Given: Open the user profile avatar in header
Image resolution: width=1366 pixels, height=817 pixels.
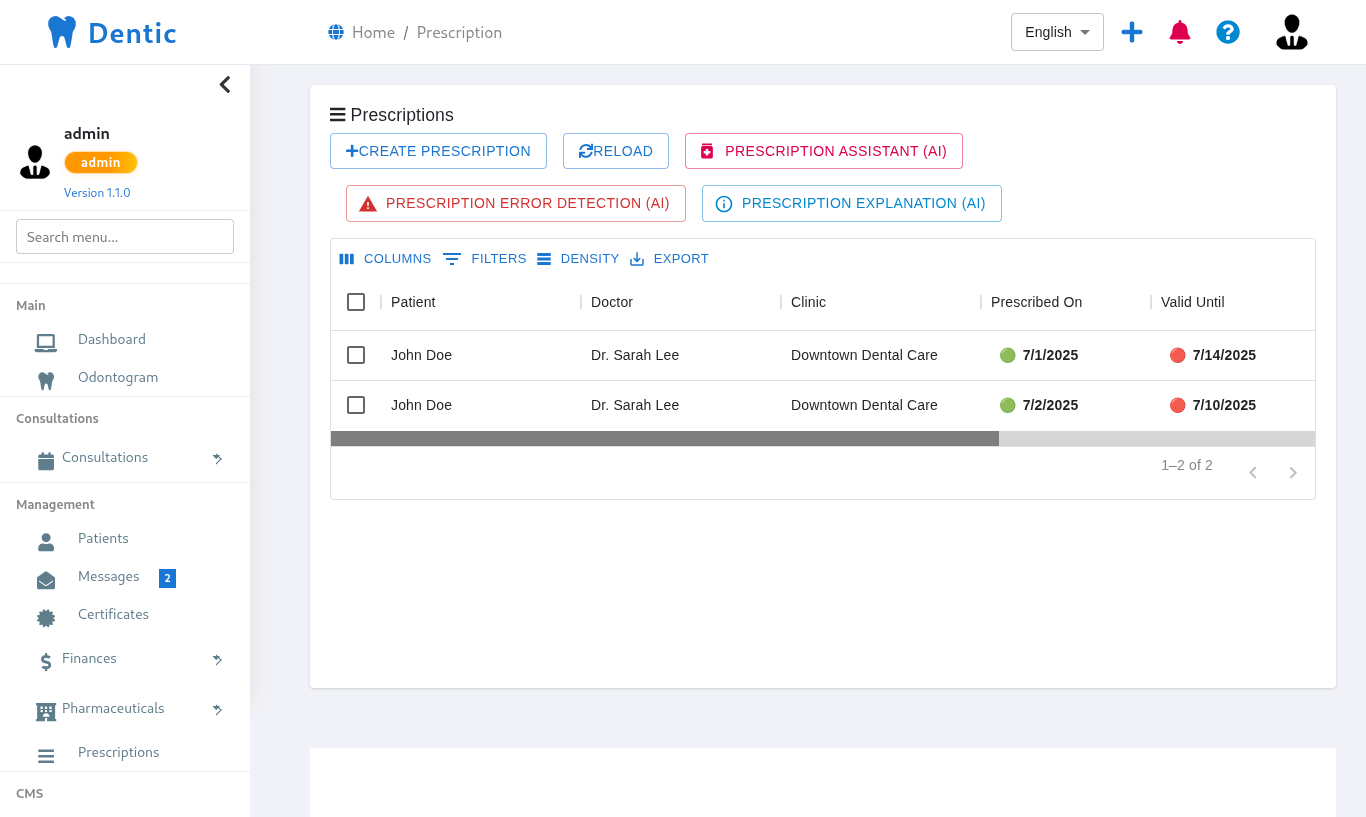Looking at the screenshot, I should 1291,32.
